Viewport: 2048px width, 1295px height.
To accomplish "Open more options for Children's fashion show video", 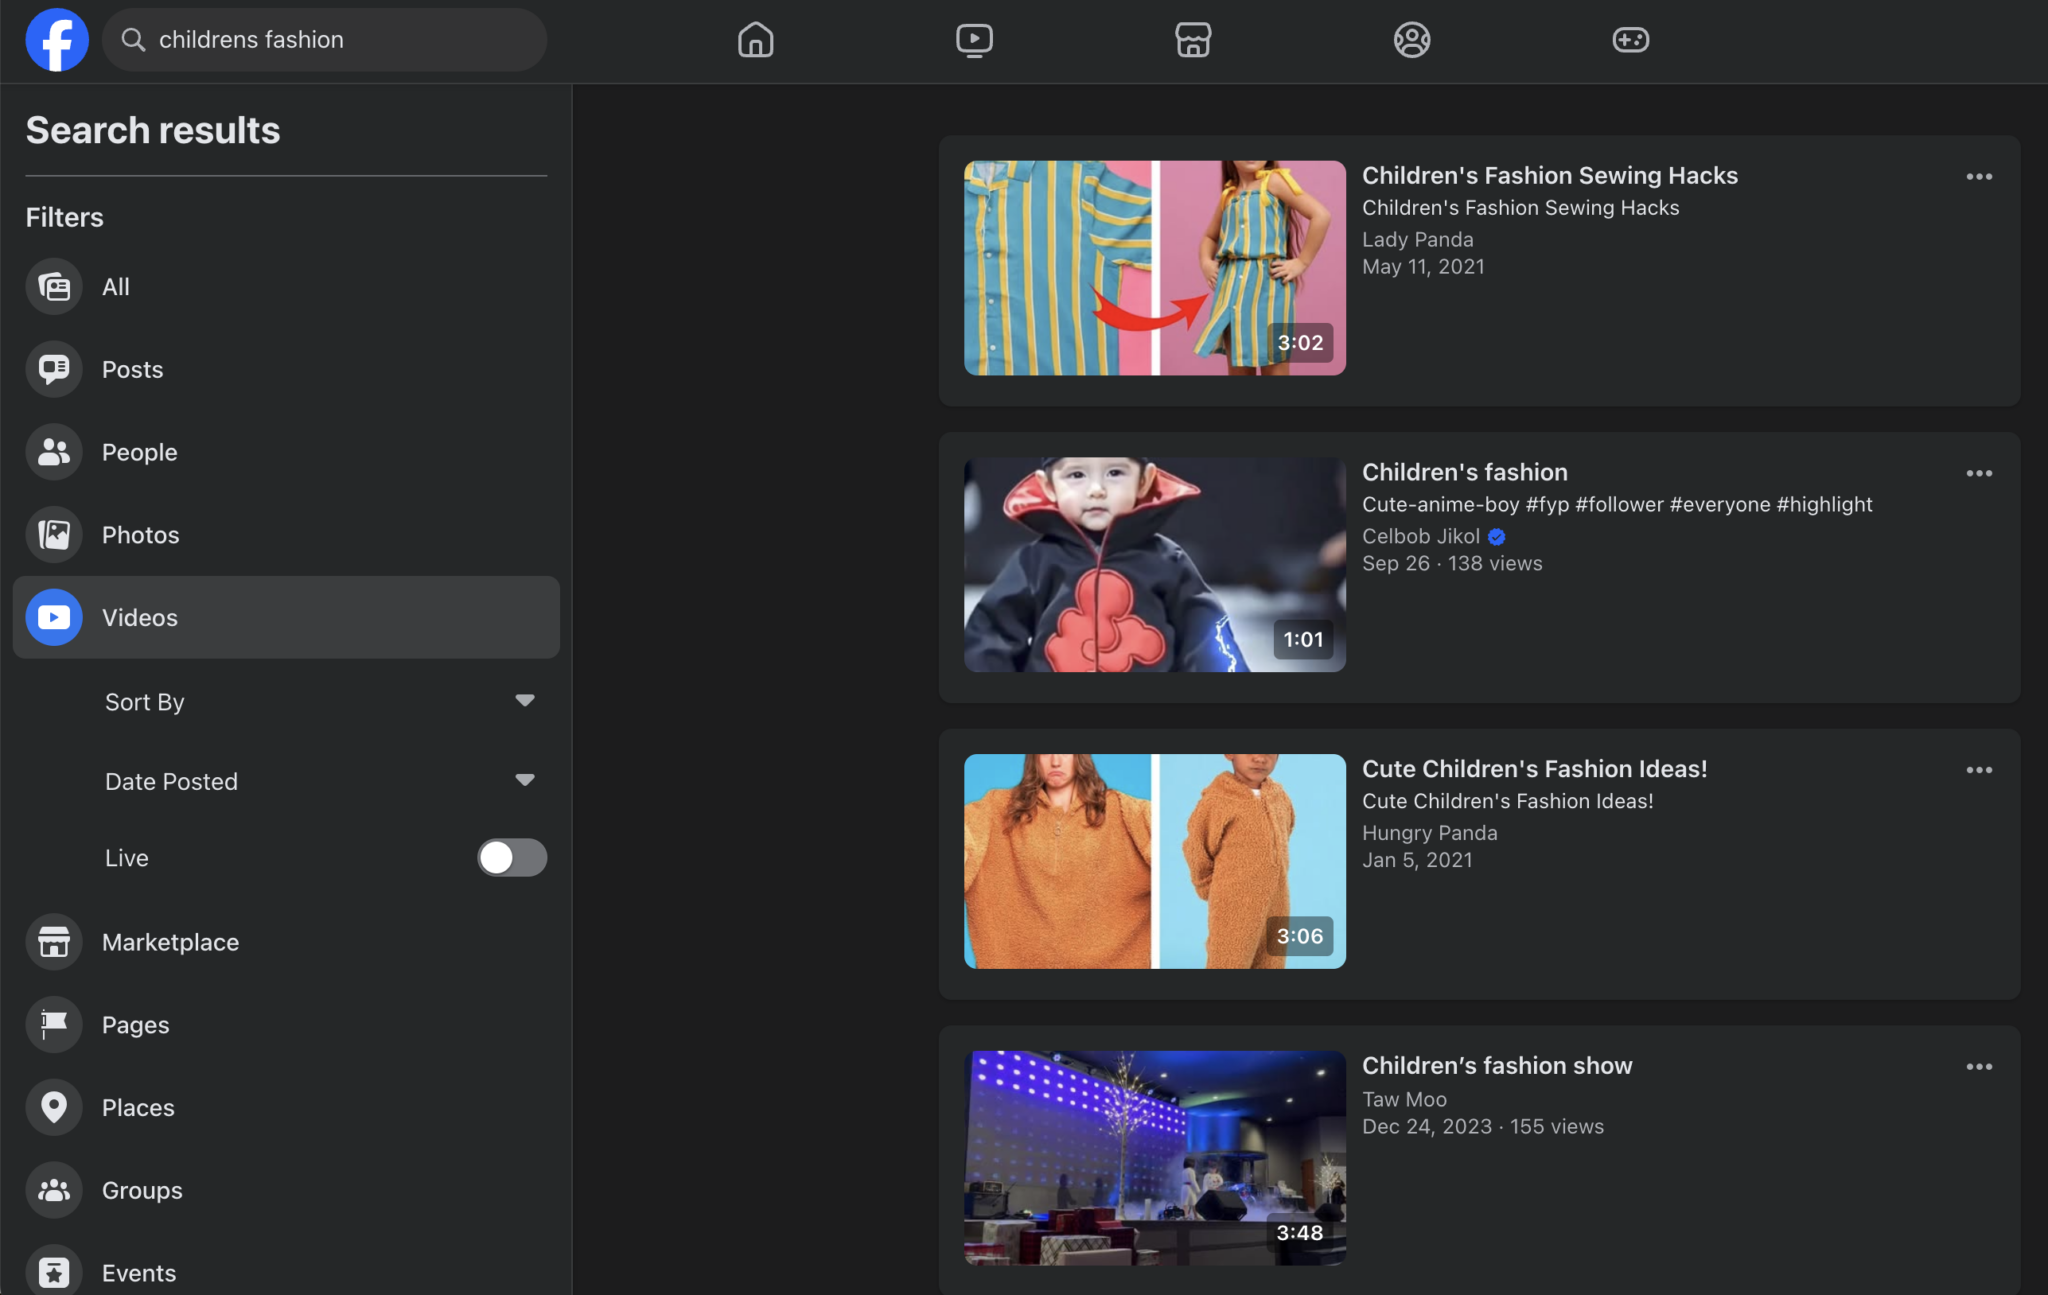I will coord(1979,1067).
